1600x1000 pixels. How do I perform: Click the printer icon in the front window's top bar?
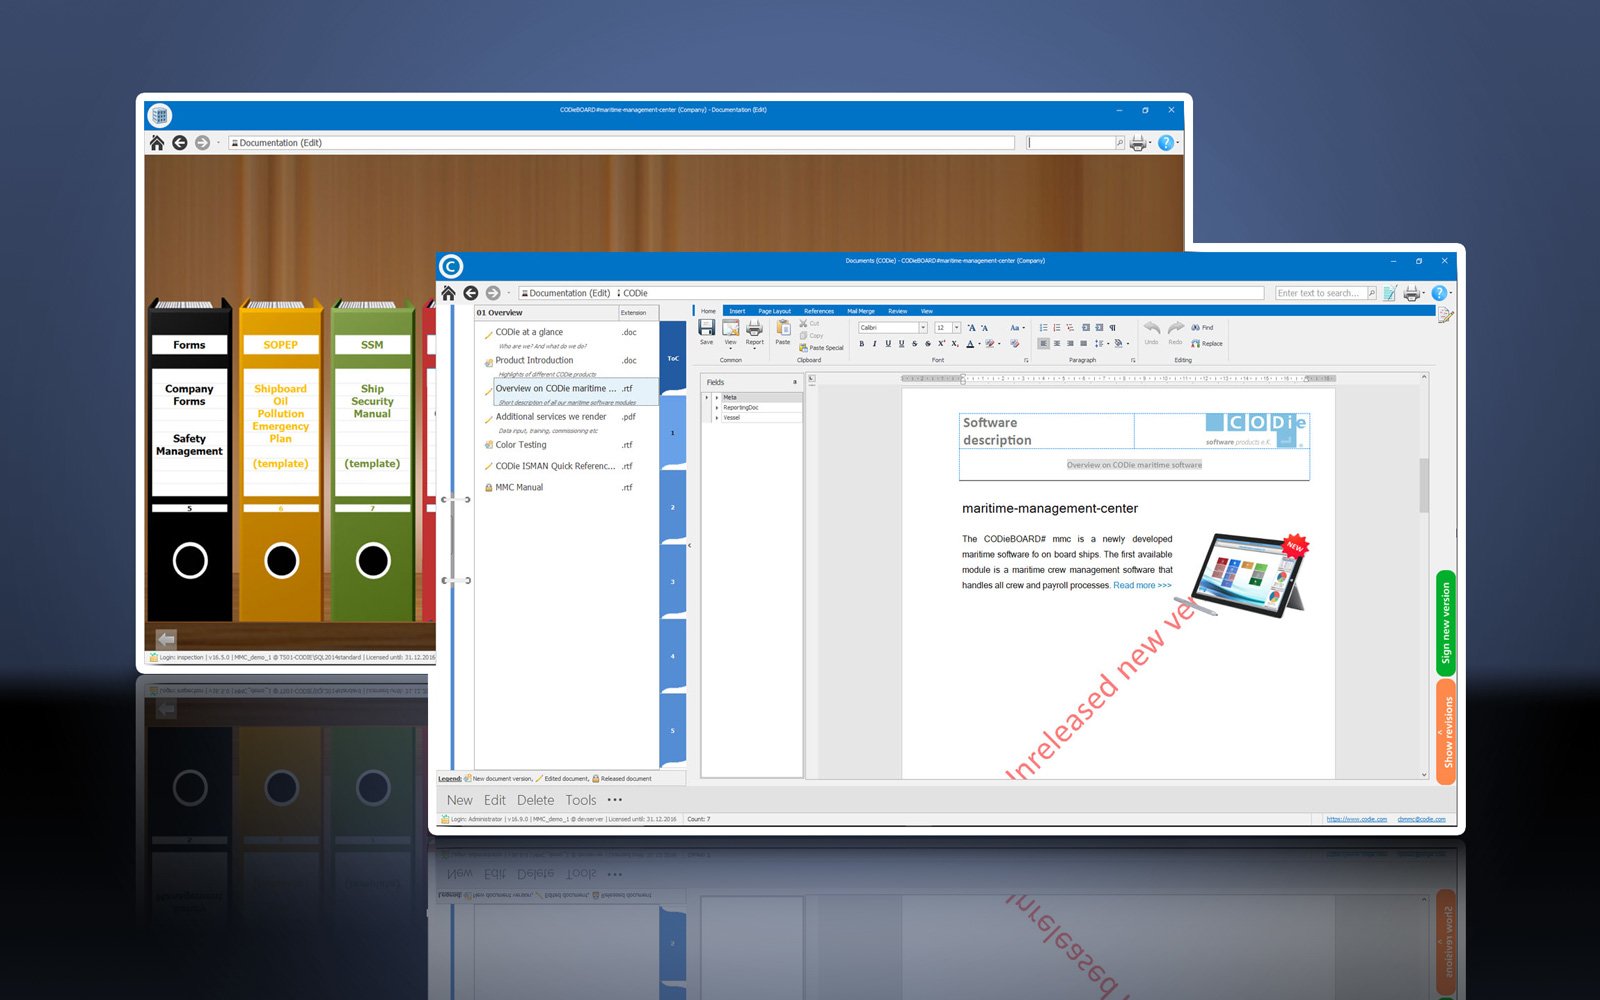point(1412,293)
